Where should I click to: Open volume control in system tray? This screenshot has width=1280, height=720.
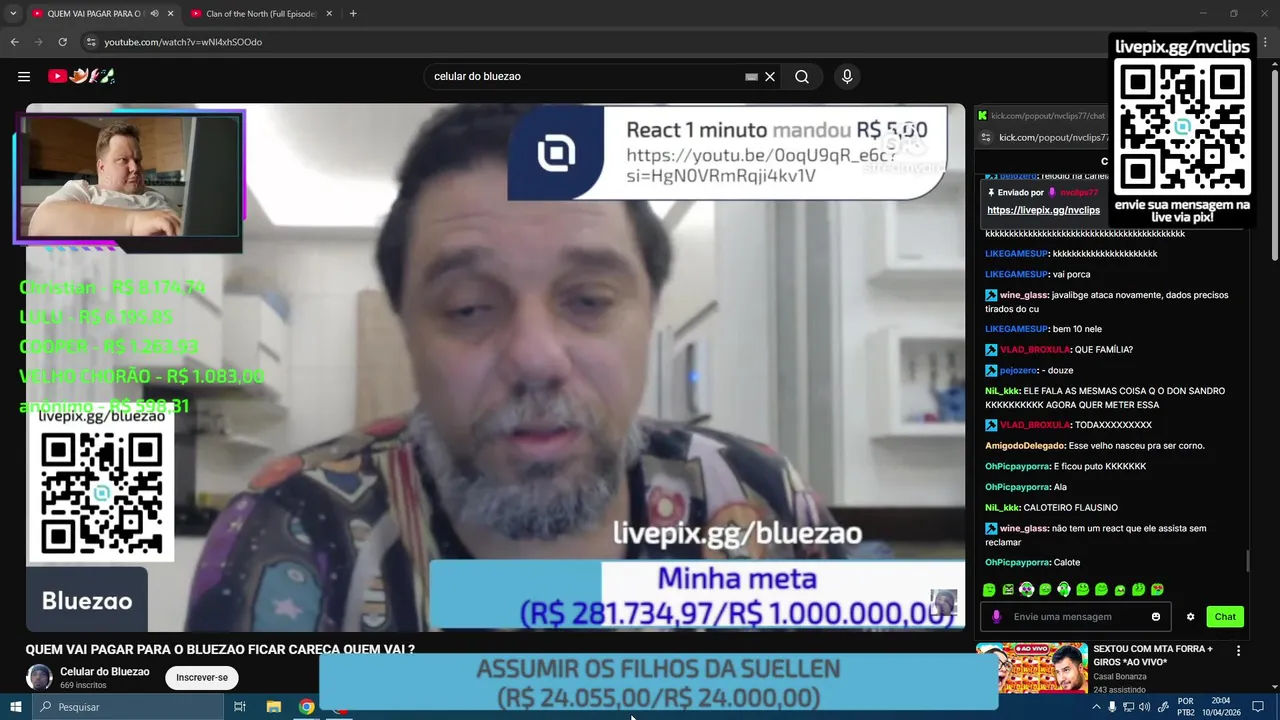[x=1144, y=707]
